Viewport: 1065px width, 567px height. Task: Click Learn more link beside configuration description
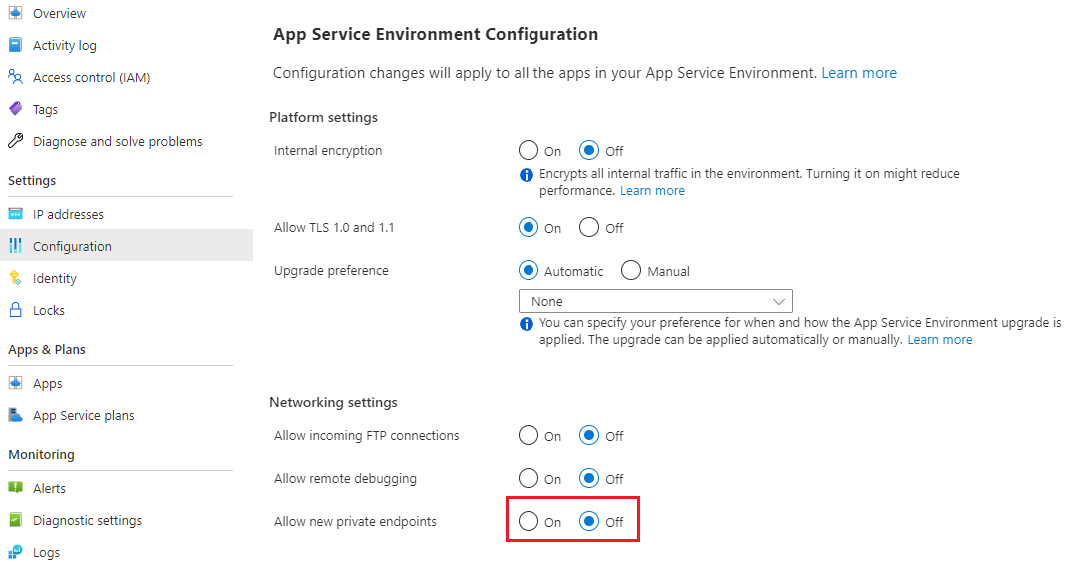[859, 73]
